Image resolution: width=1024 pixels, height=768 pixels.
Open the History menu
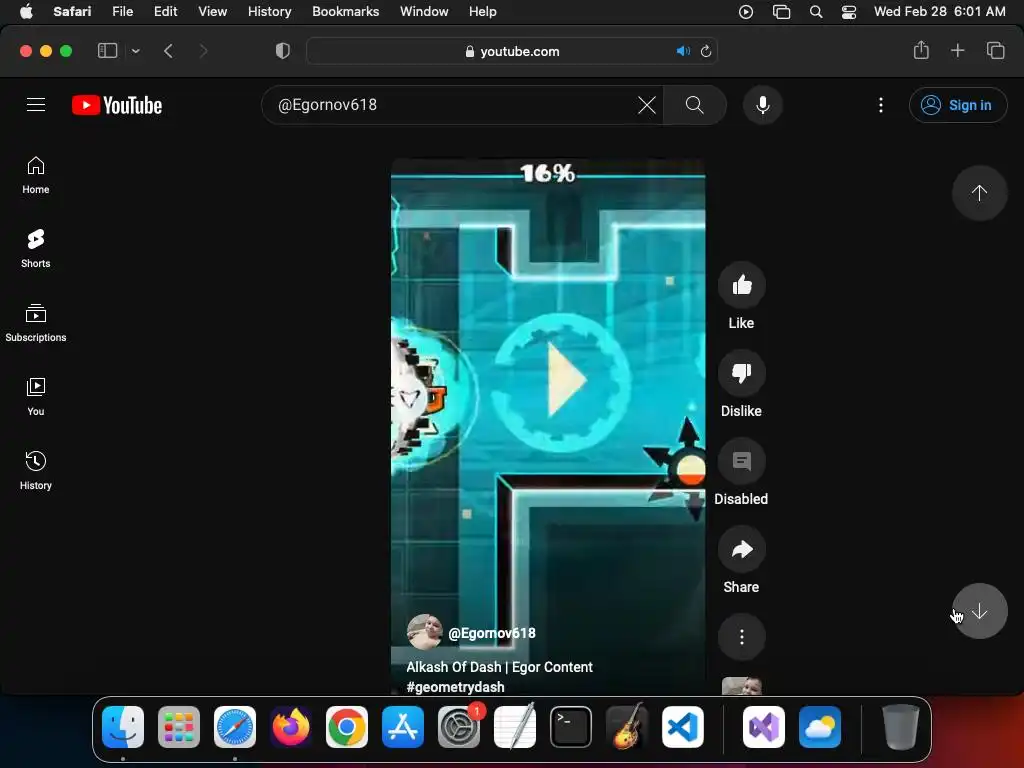coord(269,11)
